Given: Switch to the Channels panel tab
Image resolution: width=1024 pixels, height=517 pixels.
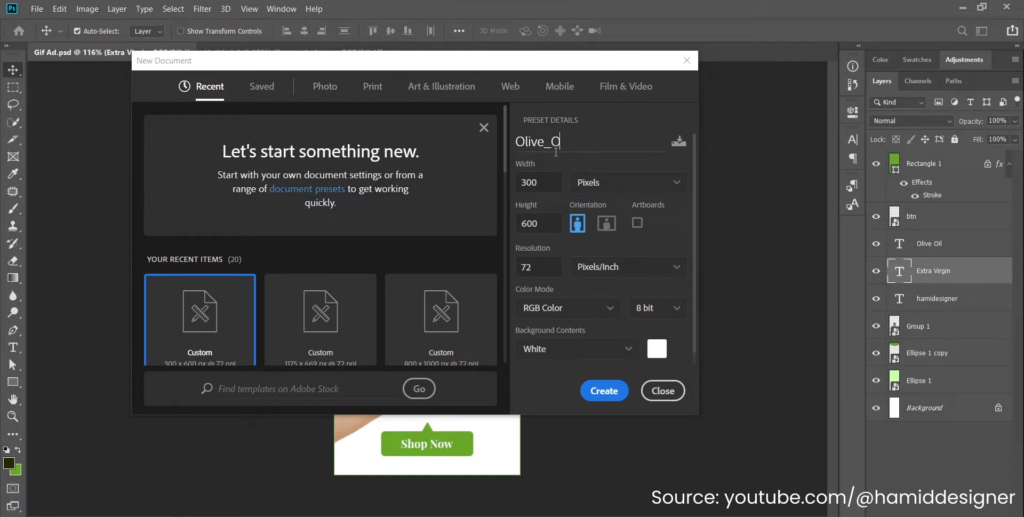Looking at the screenshot, I should tap(918, 81).
